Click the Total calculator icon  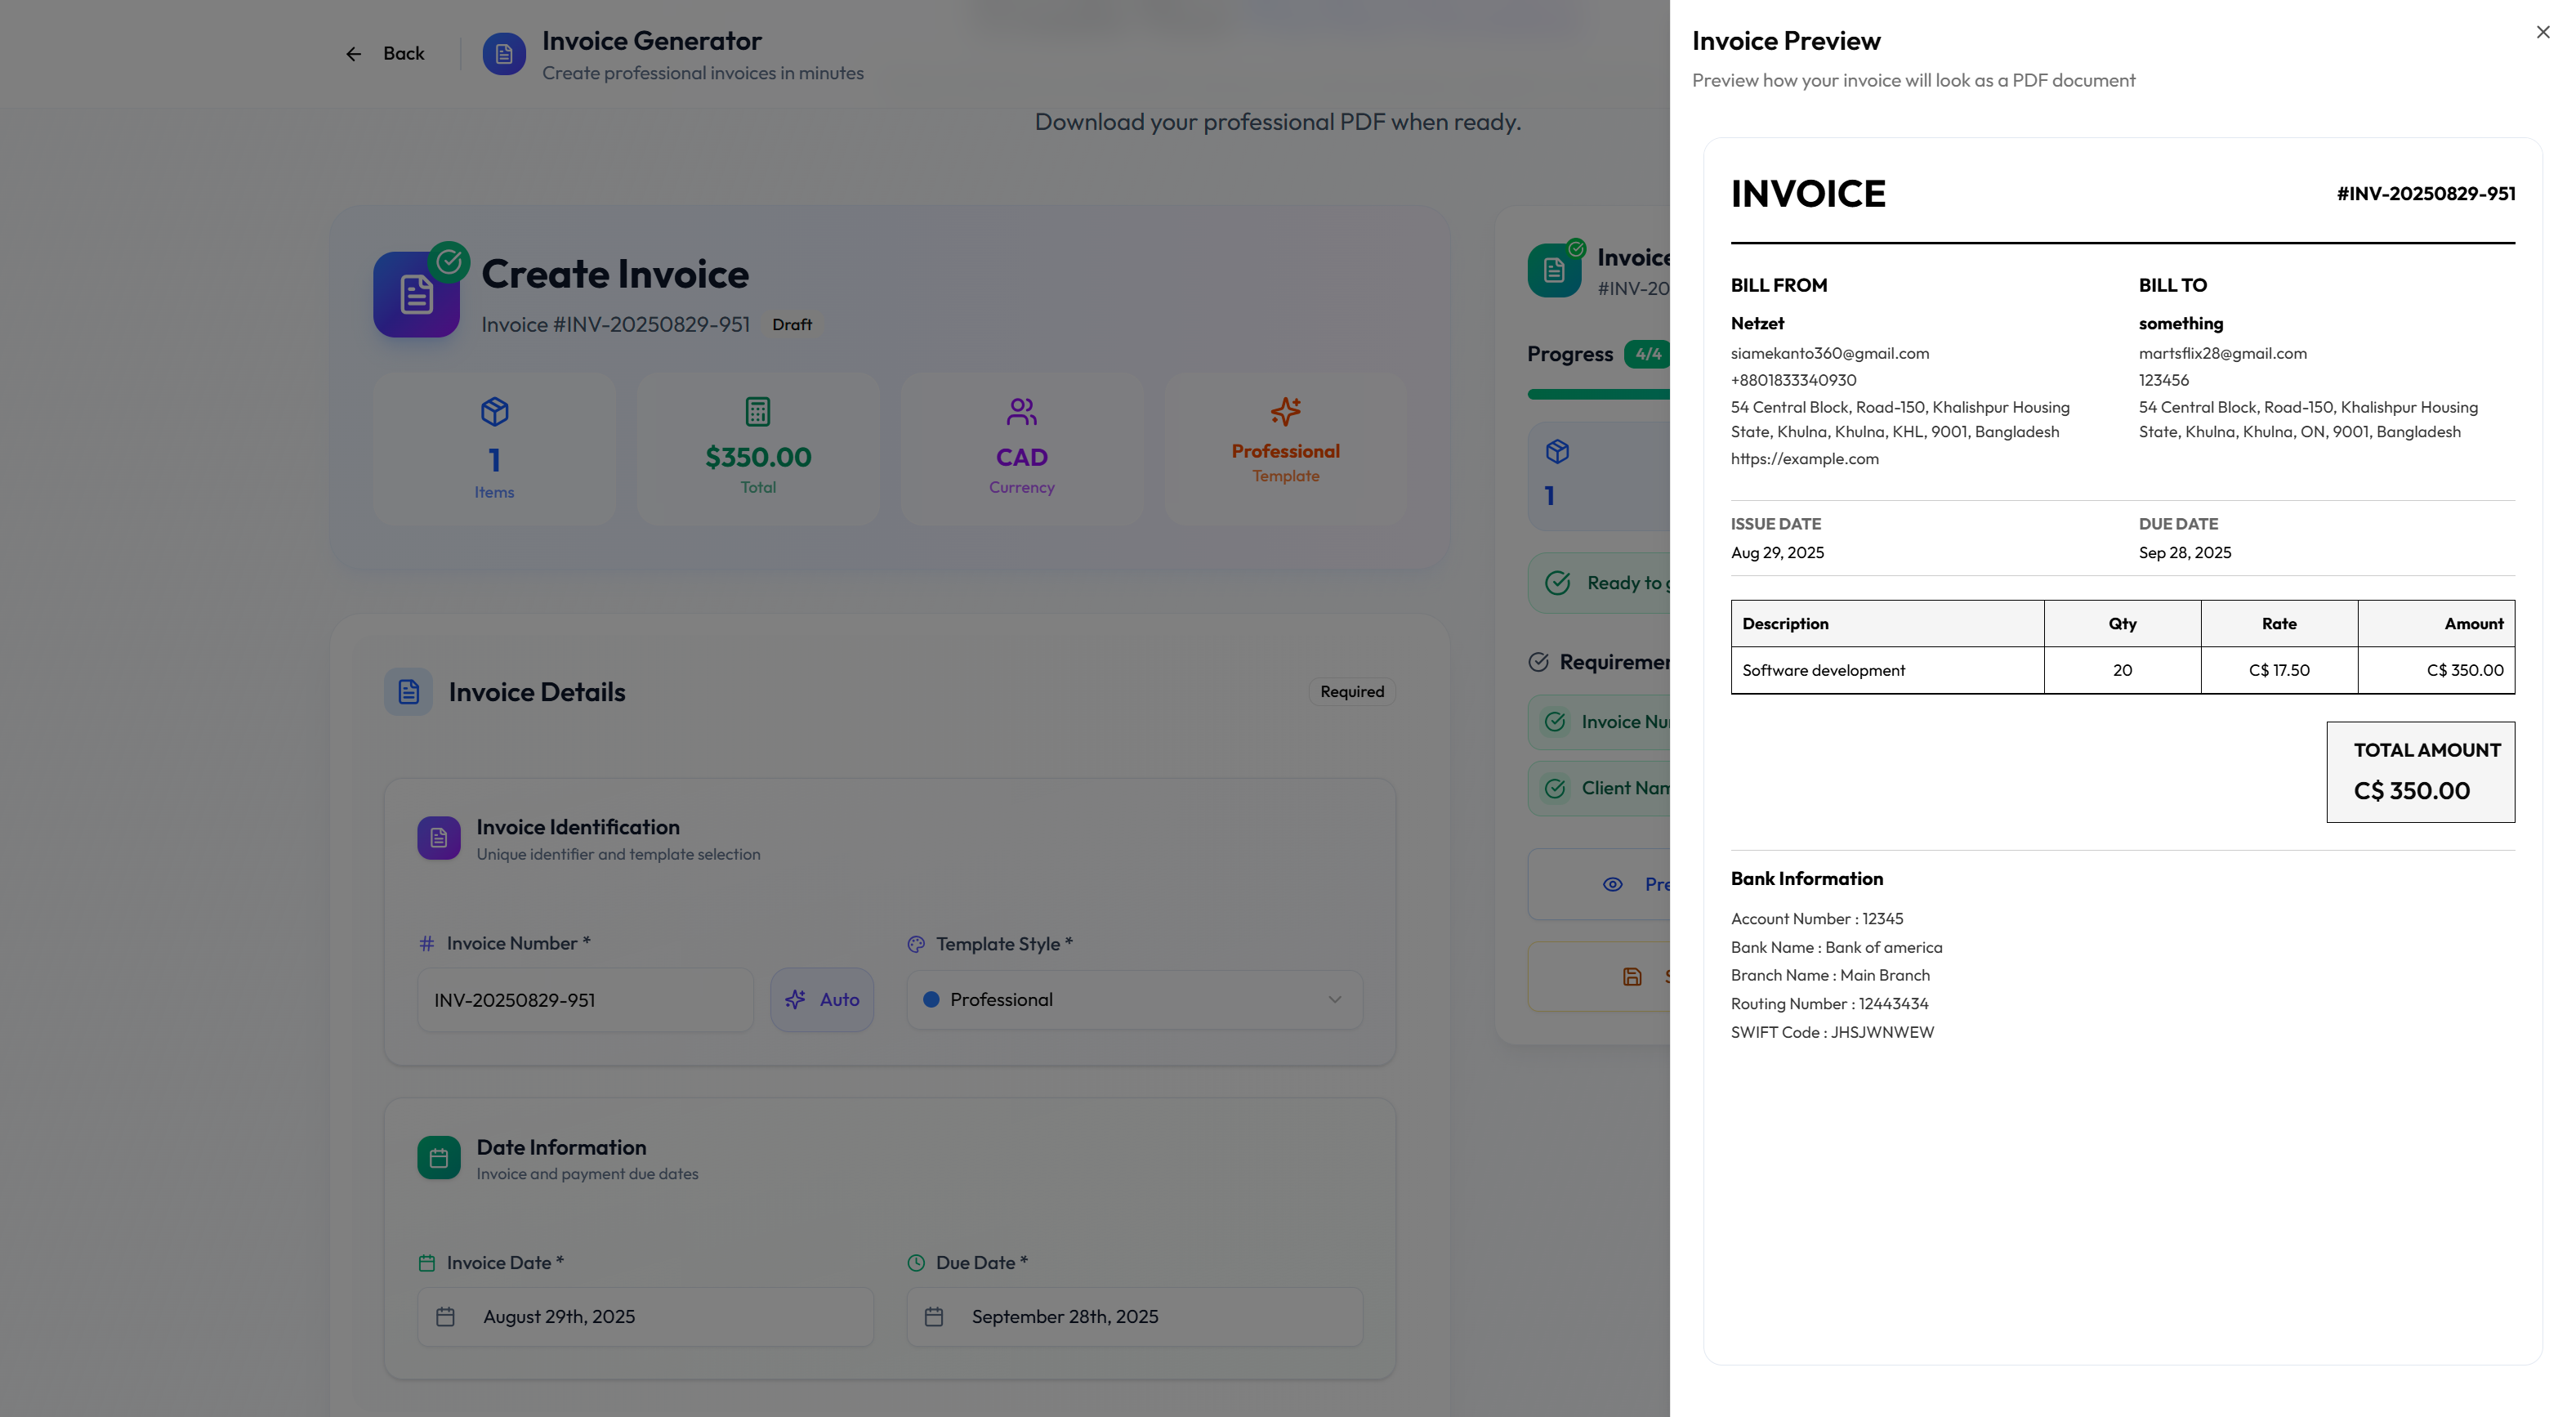[x=757, y=411]
